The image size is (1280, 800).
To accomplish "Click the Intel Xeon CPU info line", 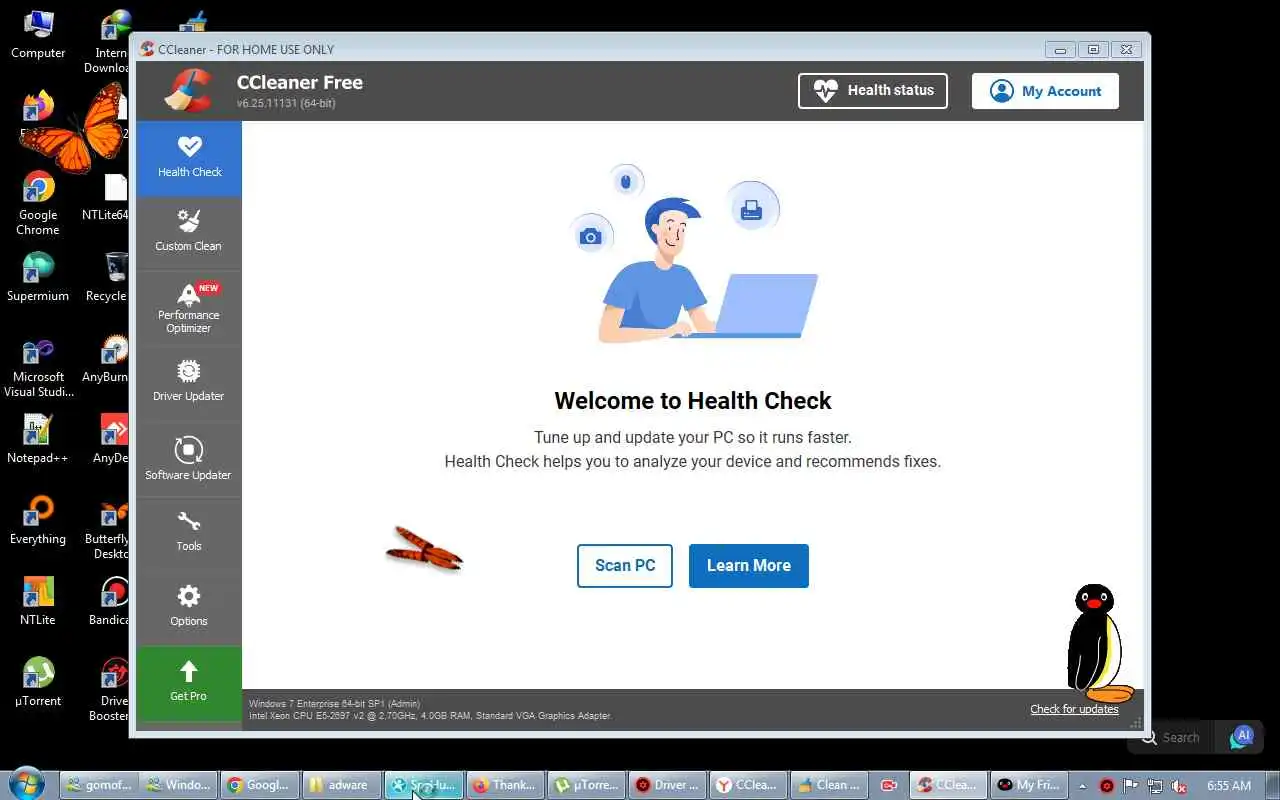I will [430, 716].
